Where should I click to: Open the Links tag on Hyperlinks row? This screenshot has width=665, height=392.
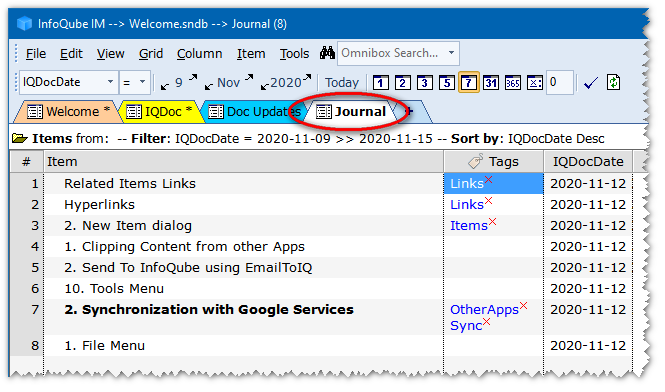pyautogui.click(x=467, y=204)
